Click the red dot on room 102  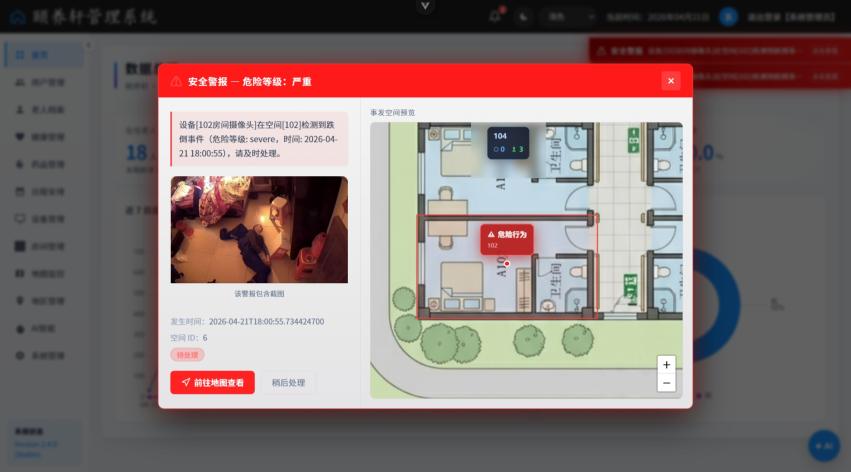(x=507, y=264)
